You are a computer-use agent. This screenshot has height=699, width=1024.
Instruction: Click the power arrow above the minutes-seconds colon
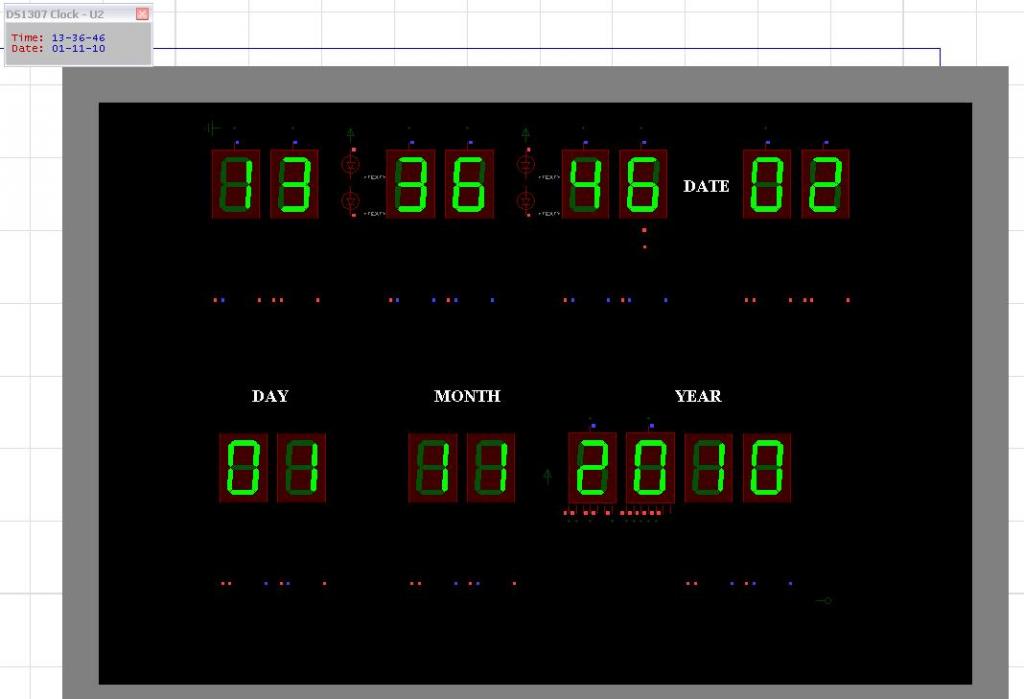[x=526, y=135]
